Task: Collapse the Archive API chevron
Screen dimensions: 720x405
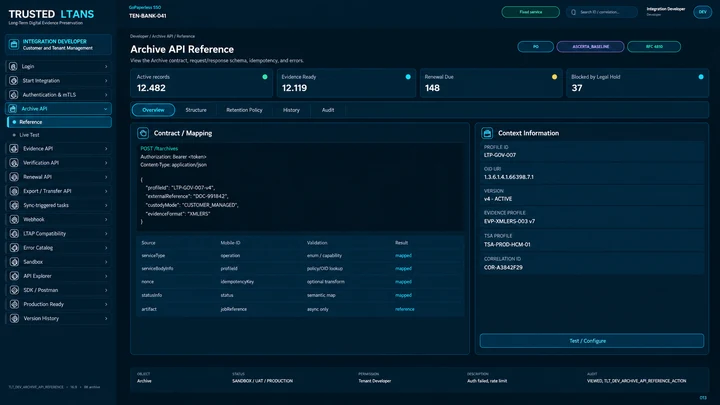Action: point(106,109)
